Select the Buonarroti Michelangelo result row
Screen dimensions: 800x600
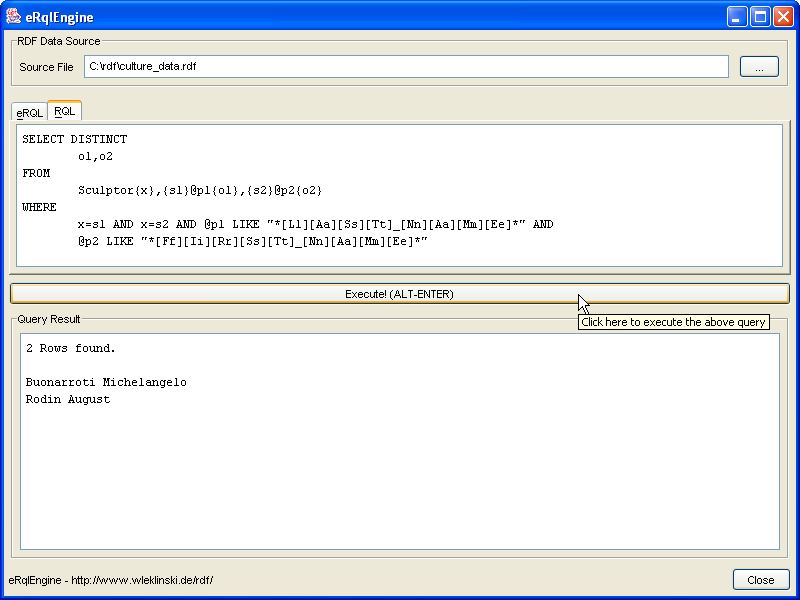pyautogui.click(x=106, y=383)
